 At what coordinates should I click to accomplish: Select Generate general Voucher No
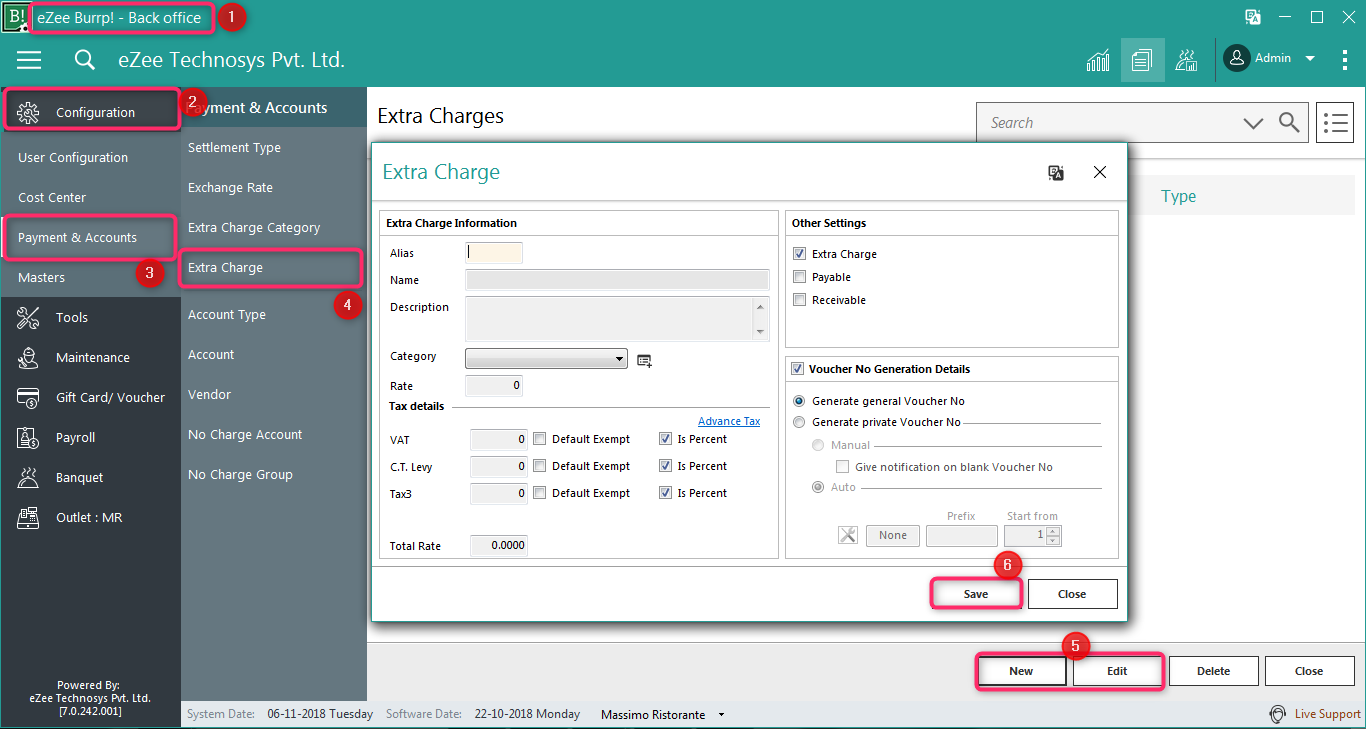[x=799, y=401]
